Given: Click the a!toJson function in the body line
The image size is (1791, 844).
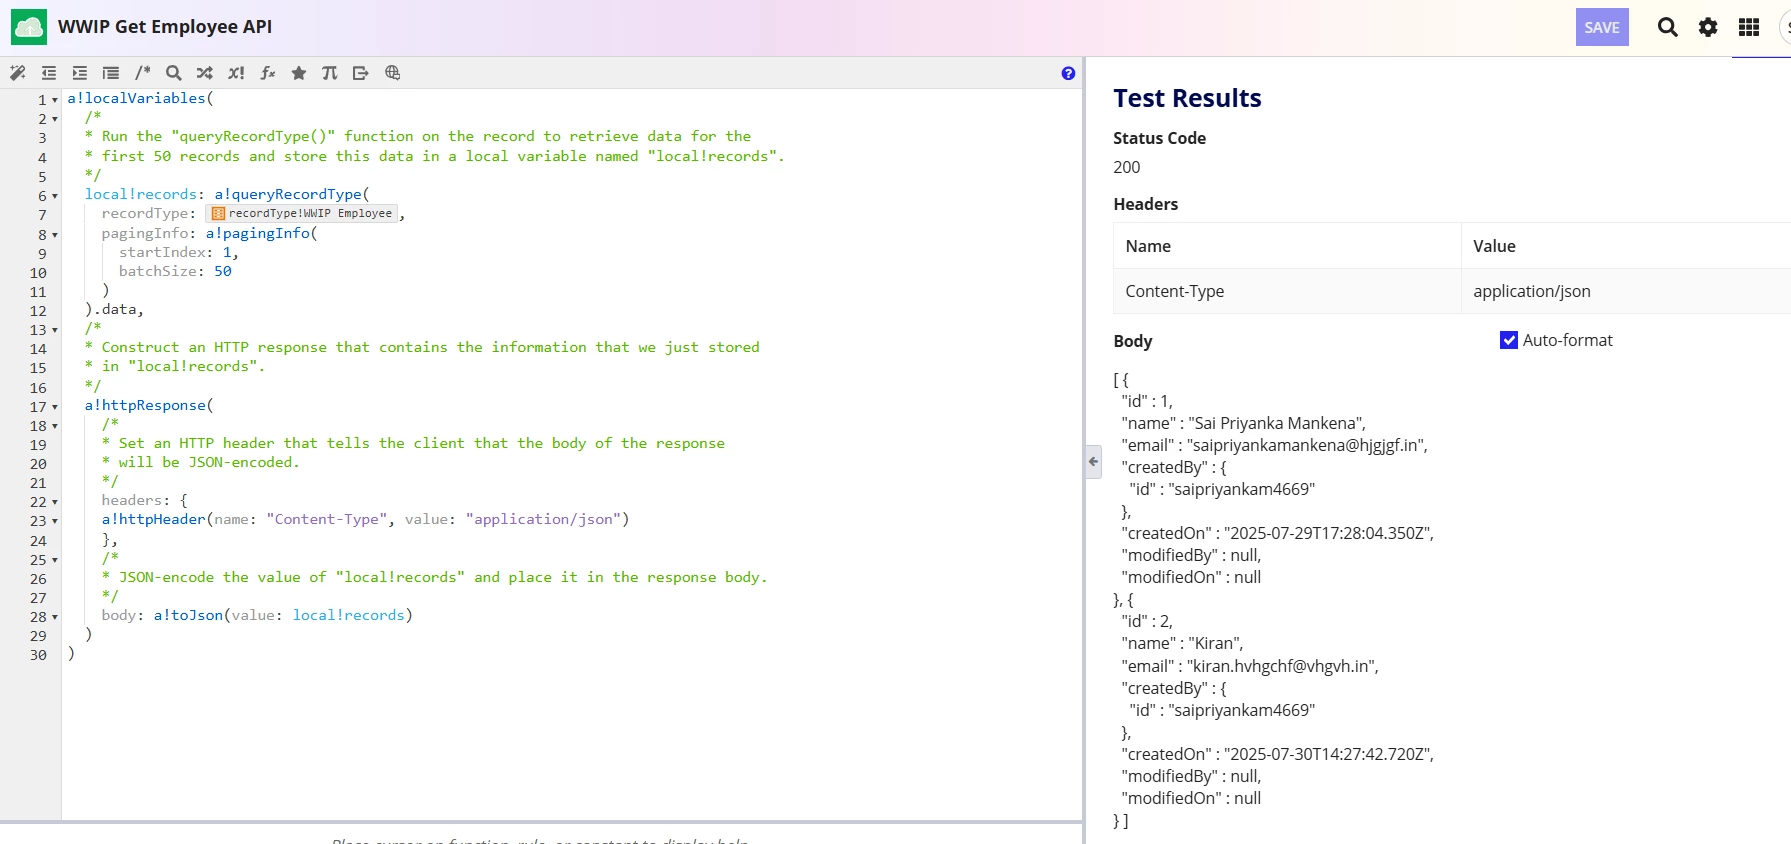Looking at the screenshot, I should tap(188, 615).
